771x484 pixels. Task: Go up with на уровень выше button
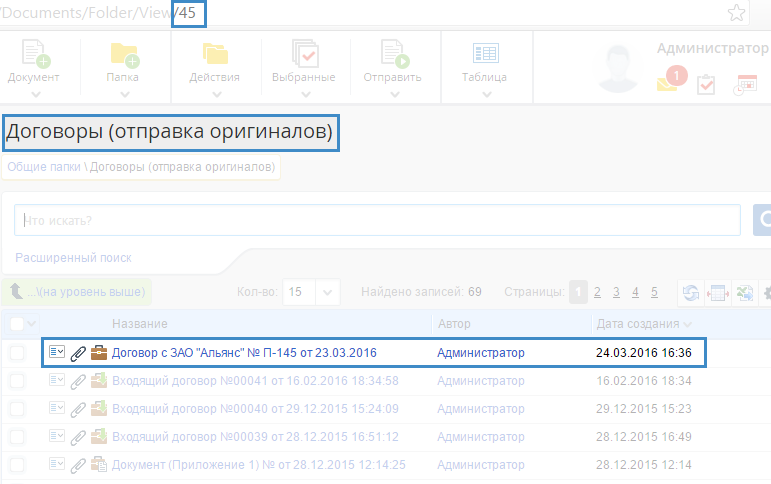coord(77,292)
